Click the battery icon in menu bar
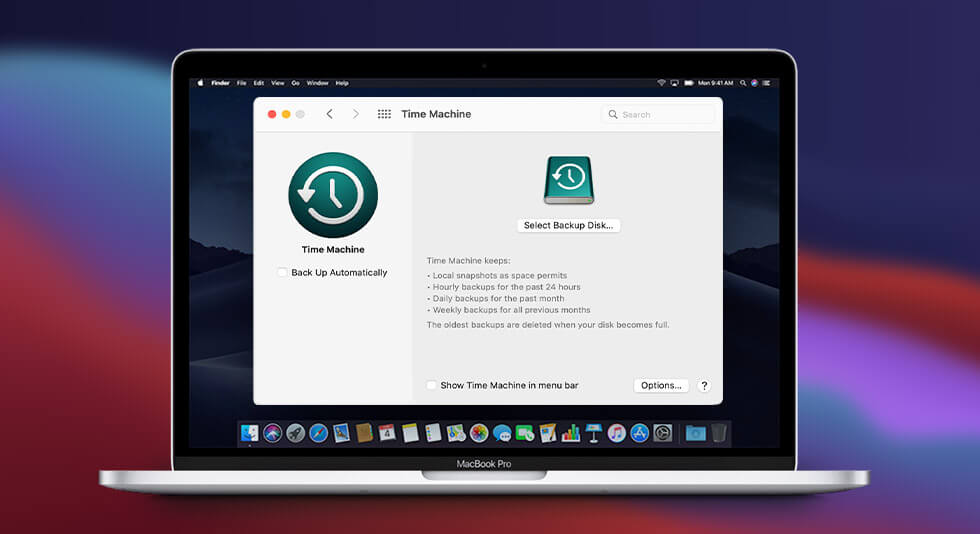The width and height of the screenshot is (980, 534). pyautogui.click(x=689, y=83)
